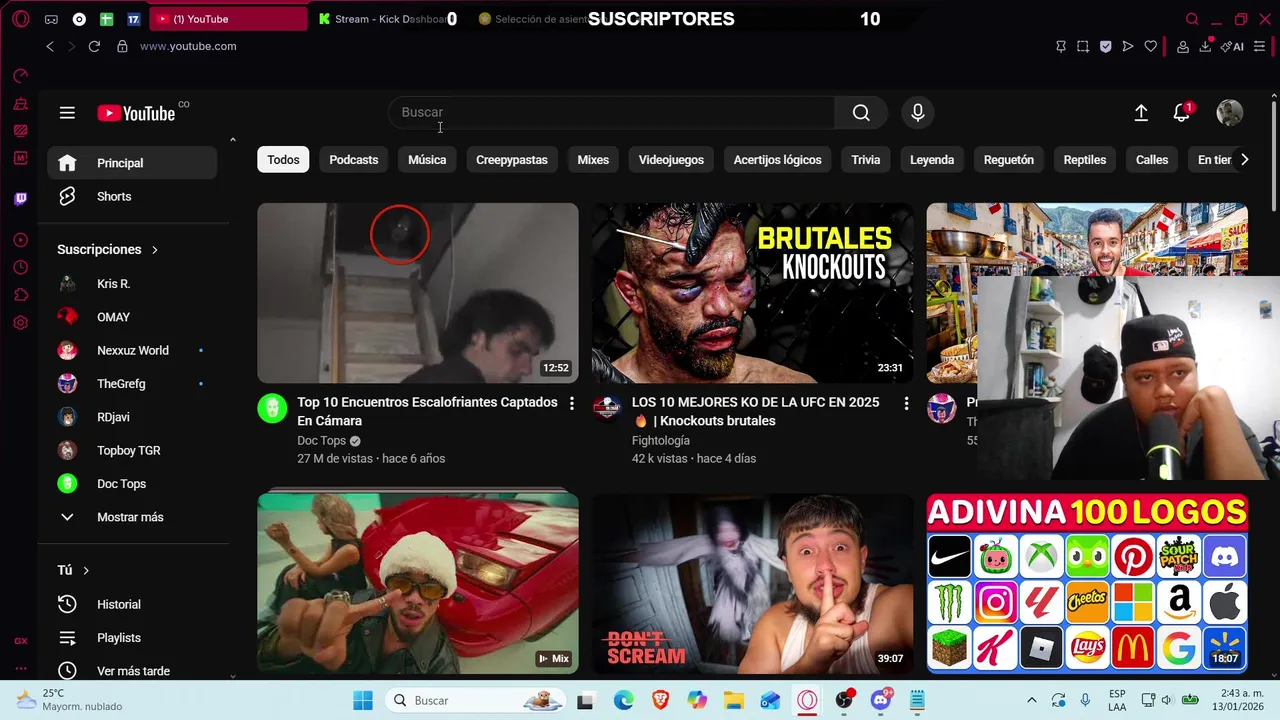Screen dimensions: 1280x720
Task: Open the Don't Scream video thumbnail
Action: point(752,583)
